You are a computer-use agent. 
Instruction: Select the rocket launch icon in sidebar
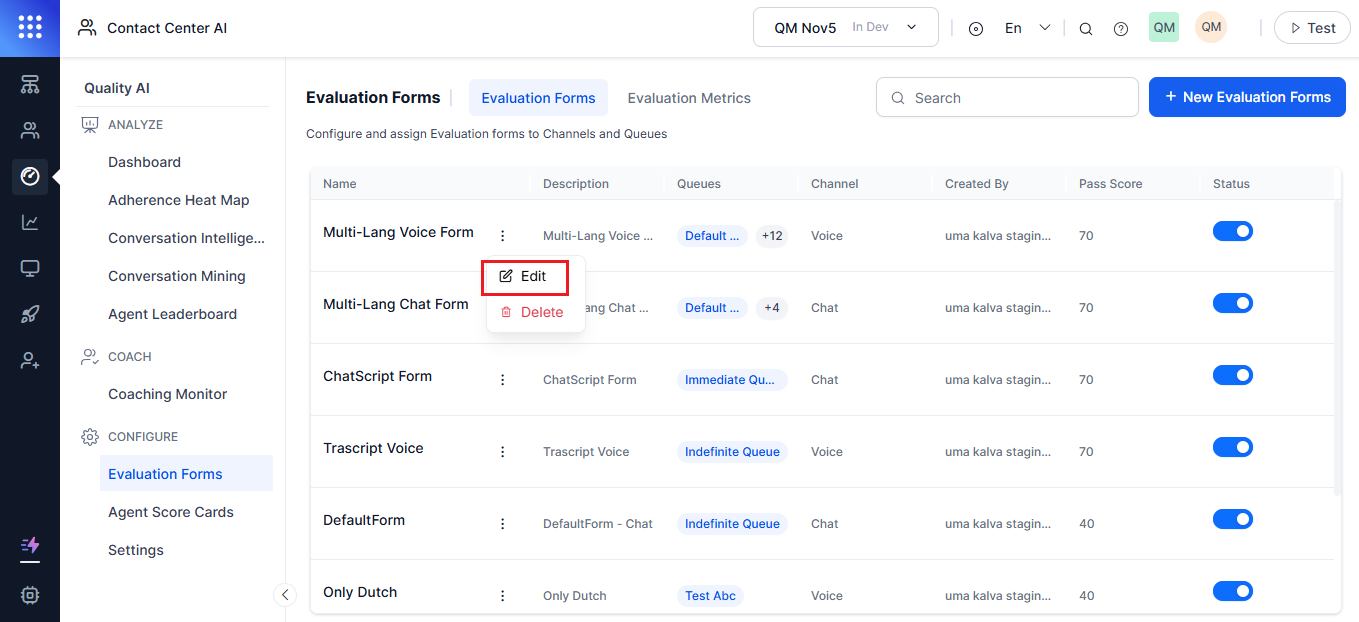click(29, 314)
